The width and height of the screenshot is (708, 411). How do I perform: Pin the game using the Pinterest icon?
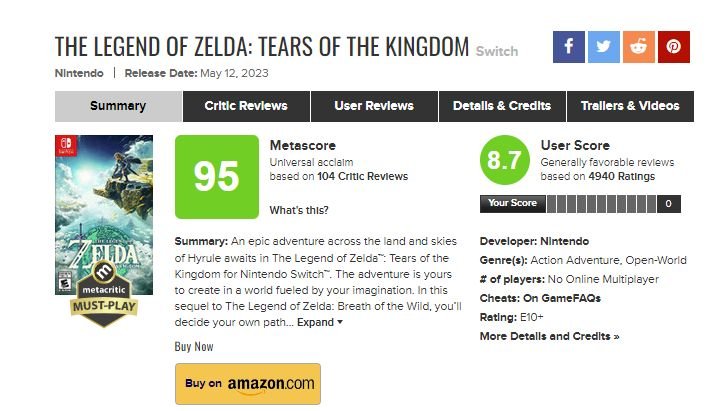673,47
